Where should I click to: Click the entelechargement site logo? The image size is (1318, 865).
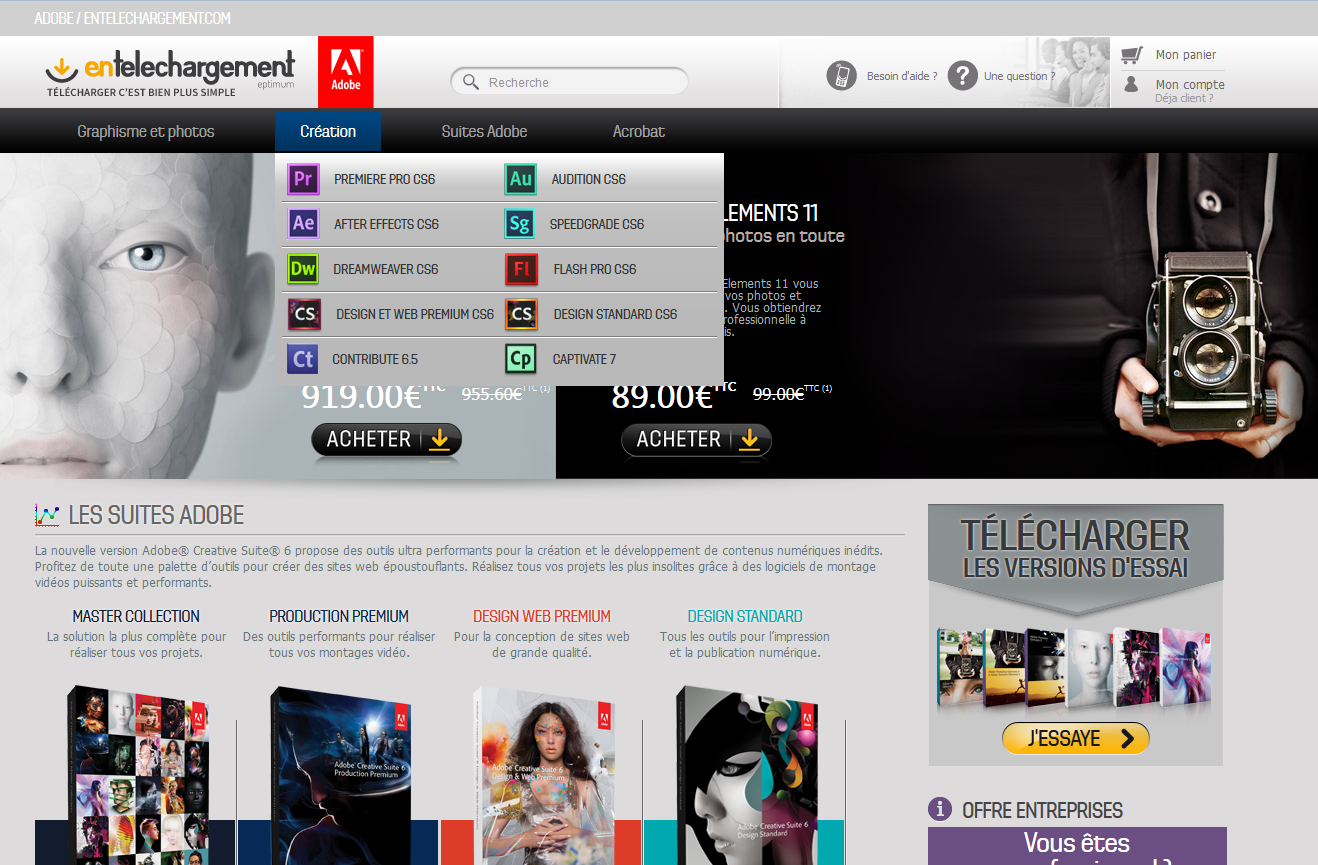pyautogui.click(x=170, y=73)
